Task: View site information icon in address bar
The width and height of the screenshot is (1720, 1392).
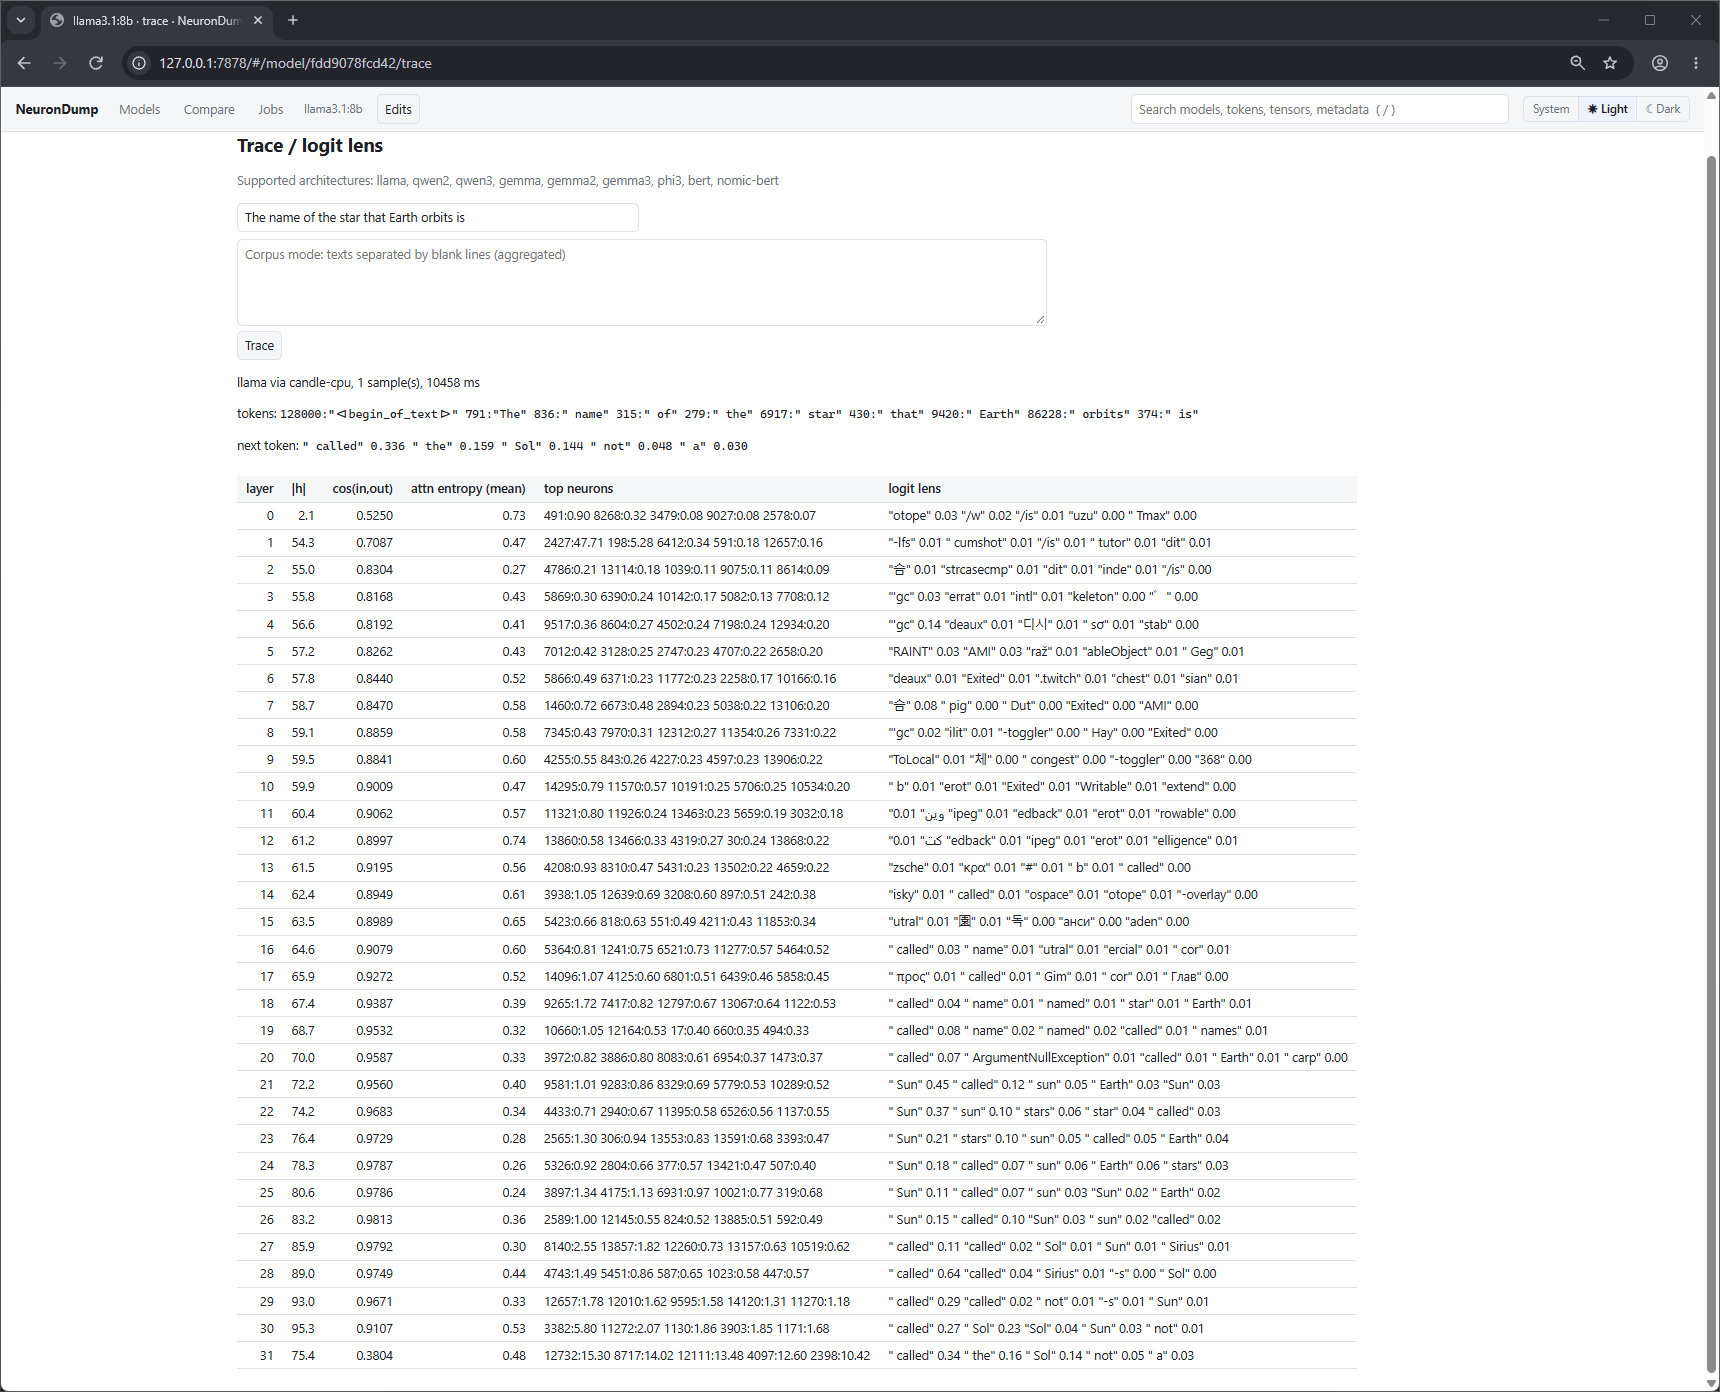Action: (139, 63)
